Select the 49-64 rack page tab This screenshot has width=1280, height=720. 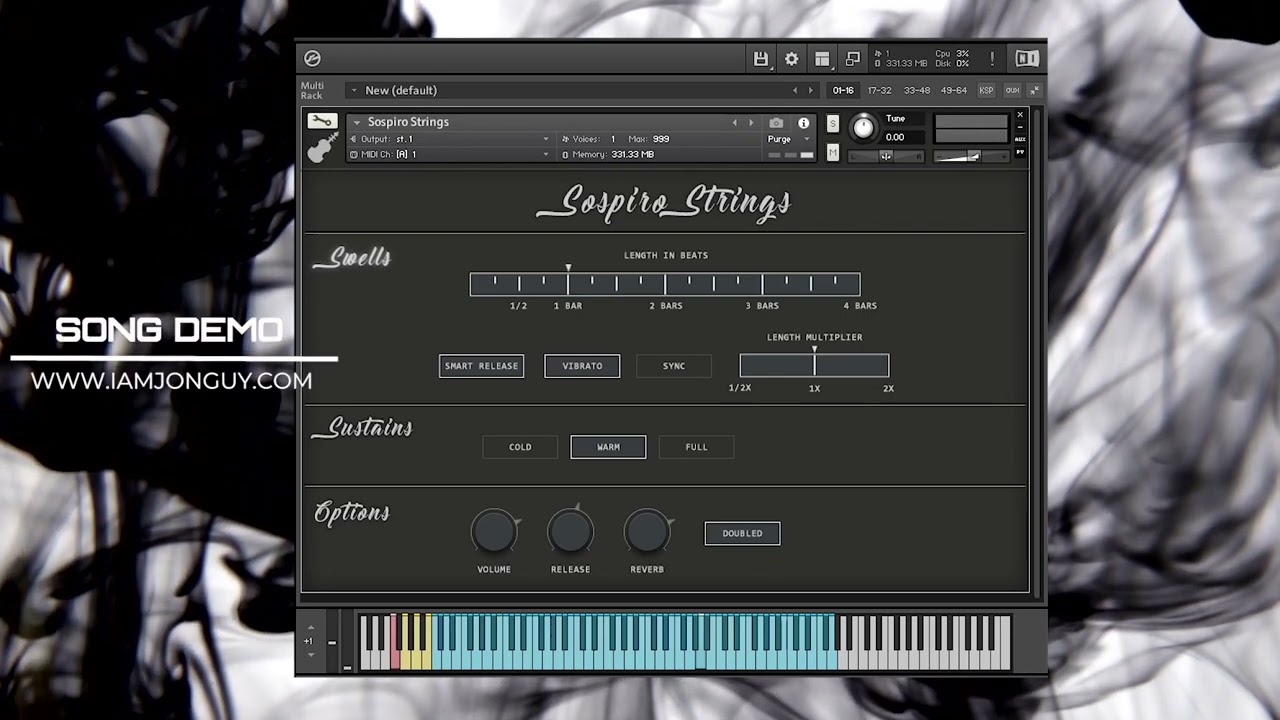954,90
